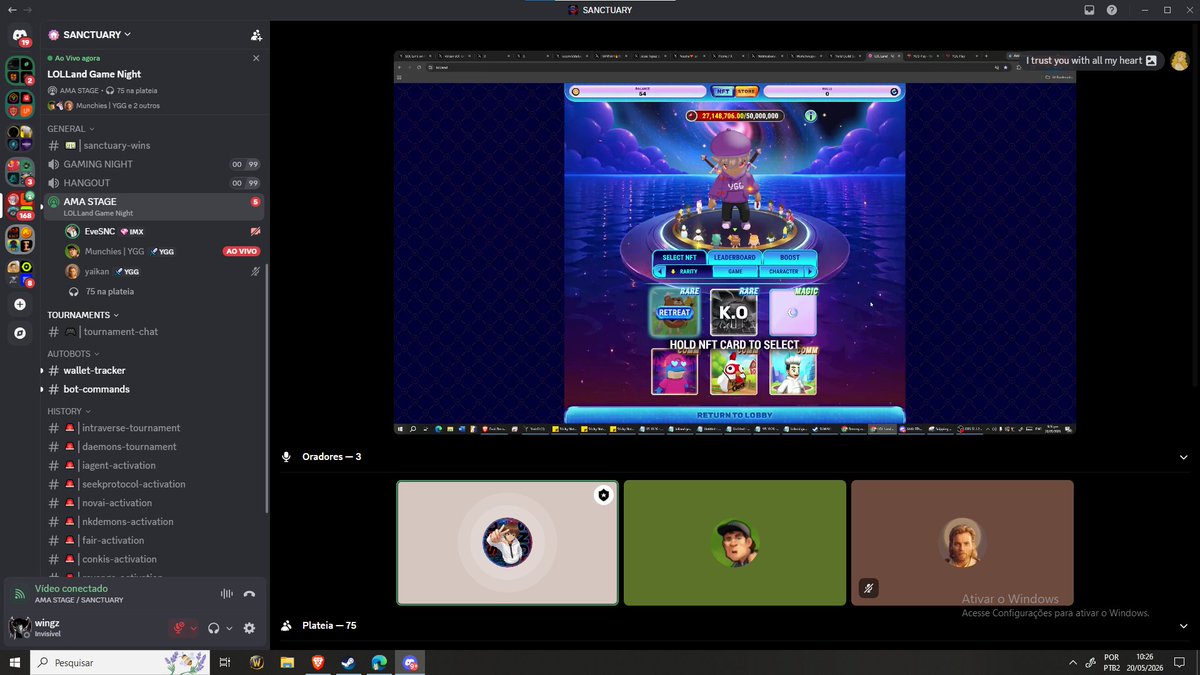The width and height of the screenshot is (1200, 675).
Task: Open File Explorer from taskbar
Action: pos(287,662)
